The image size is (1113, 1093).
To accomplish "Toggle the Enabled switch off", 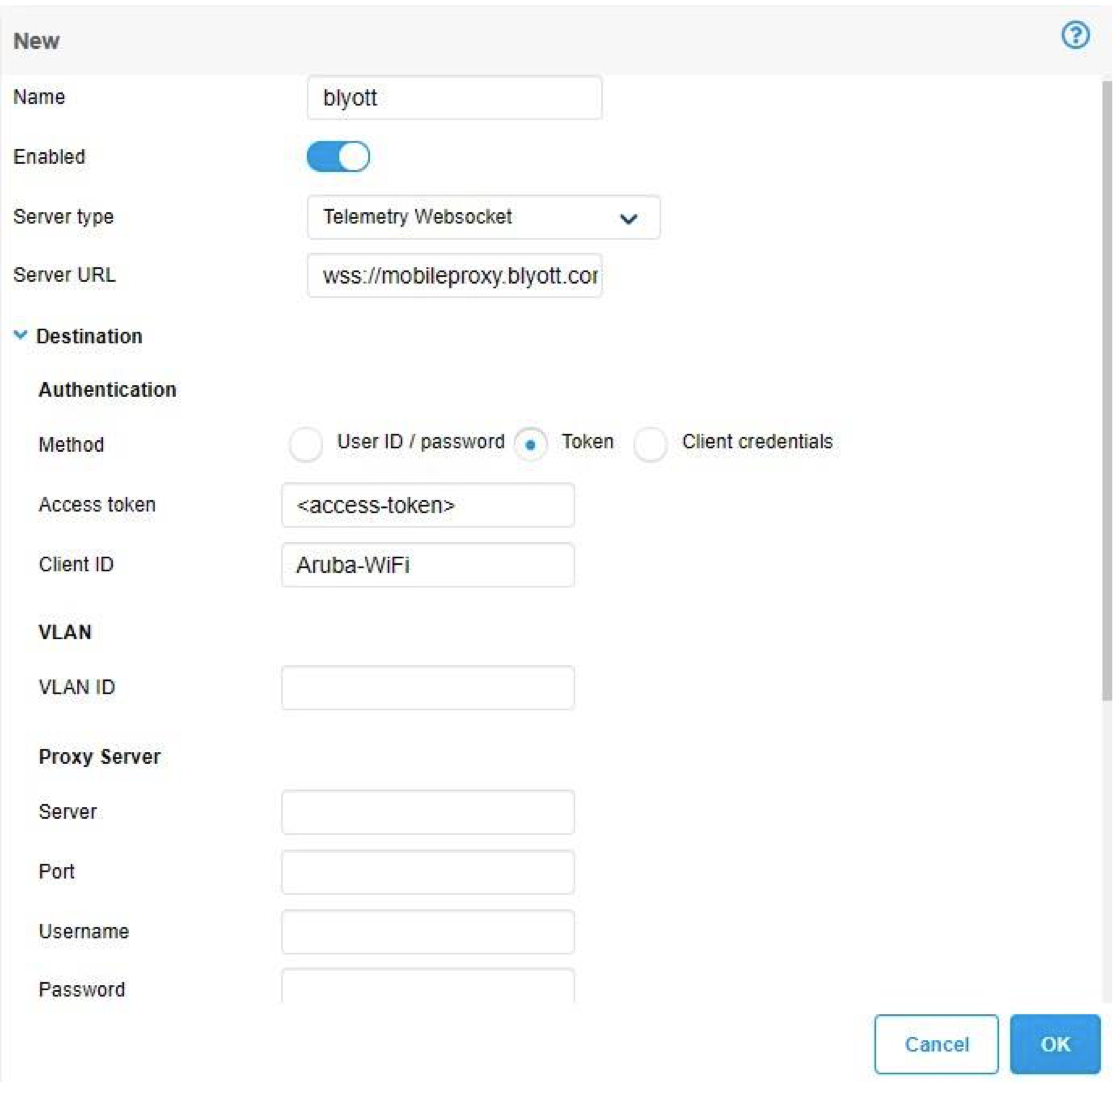I will tap(338, 157).
